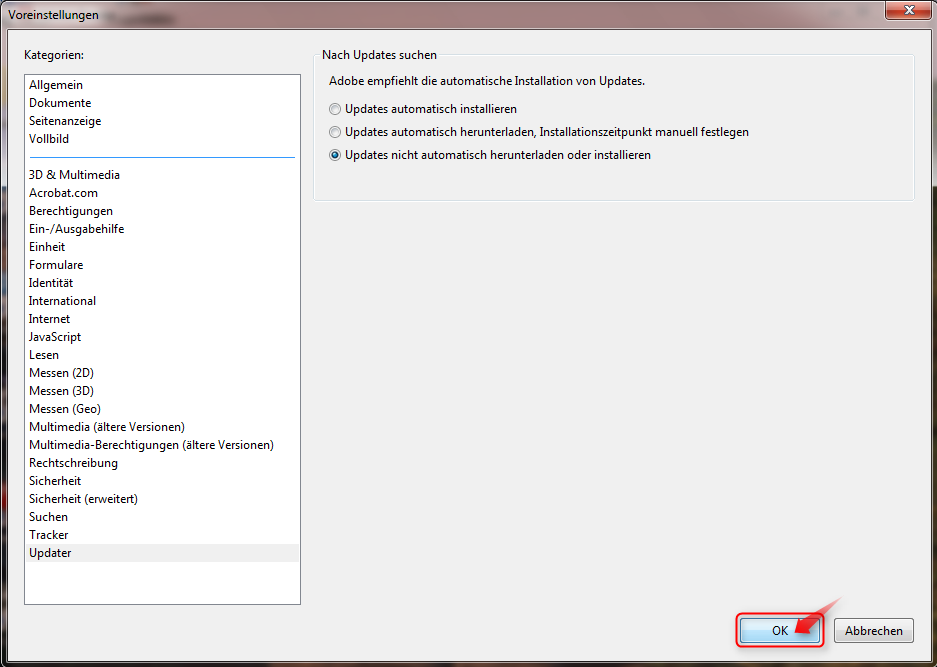Image resolution: width=937 pixels, height=667 pixels.
Task: Select Ein-/Ausgabehilfe category
Action: (76, 228)
